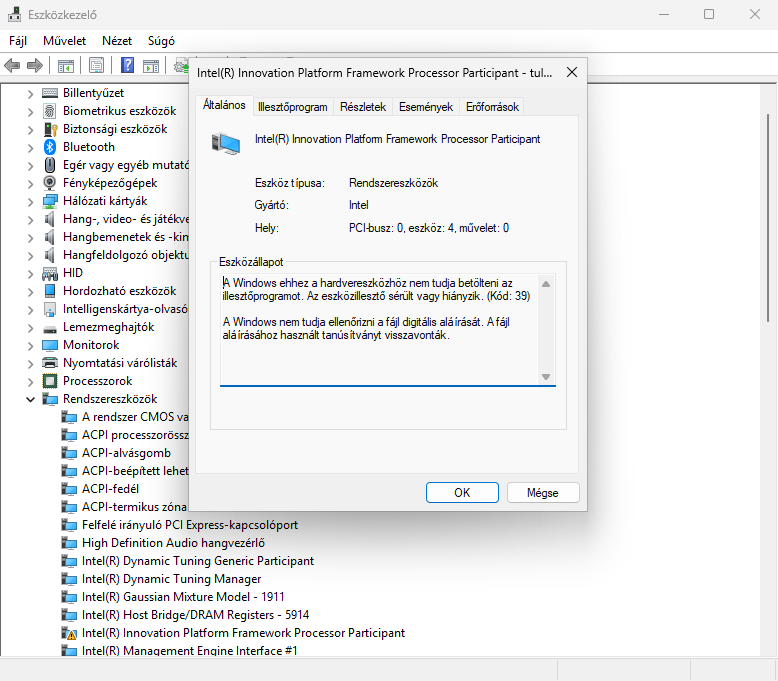Expand the Processzorok category
This screenshot has width=778, height=681.
tap(30, 382)
